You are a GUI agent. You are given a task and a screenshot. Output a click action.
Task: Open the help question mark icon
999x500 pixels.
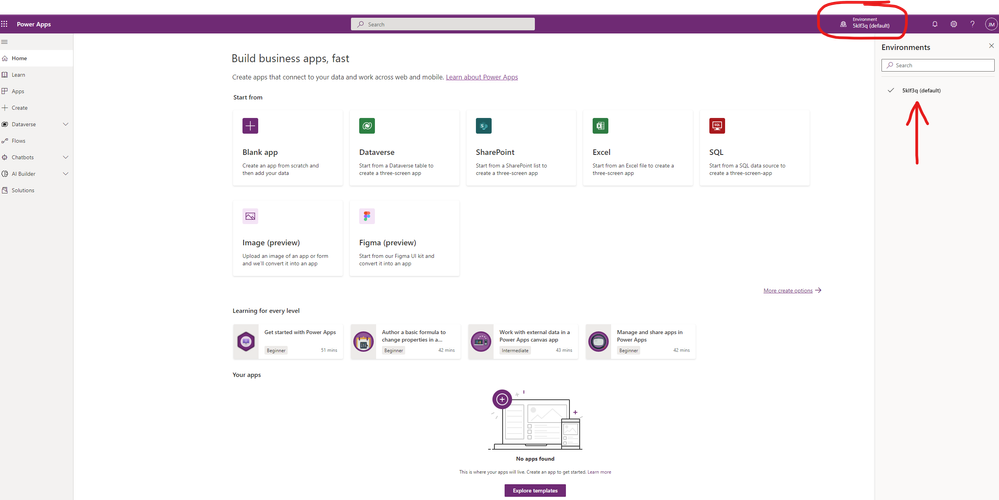[x=972, y=24]
